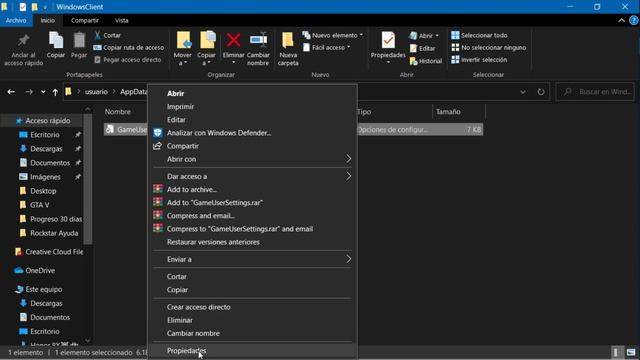Screen dimensions: 640x360
Task: Open the blue Help question mark icon
Action: [x=634, y=20]
